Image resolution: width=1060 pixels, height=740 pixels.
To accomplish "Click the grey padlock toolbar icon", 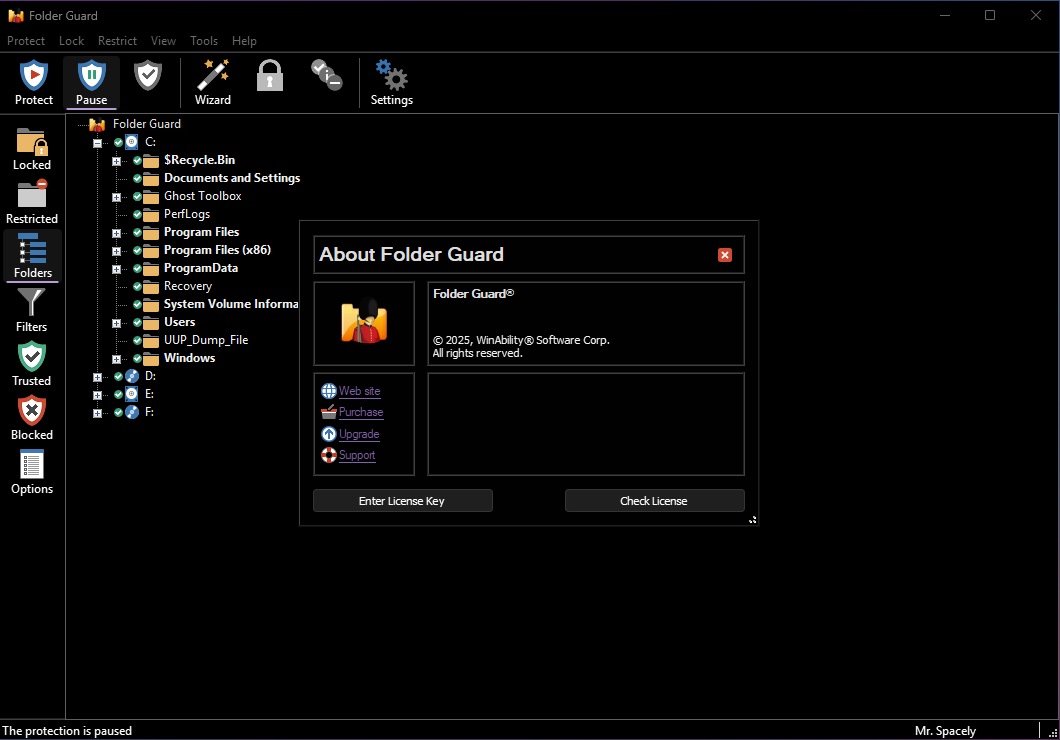I will 270,75.
